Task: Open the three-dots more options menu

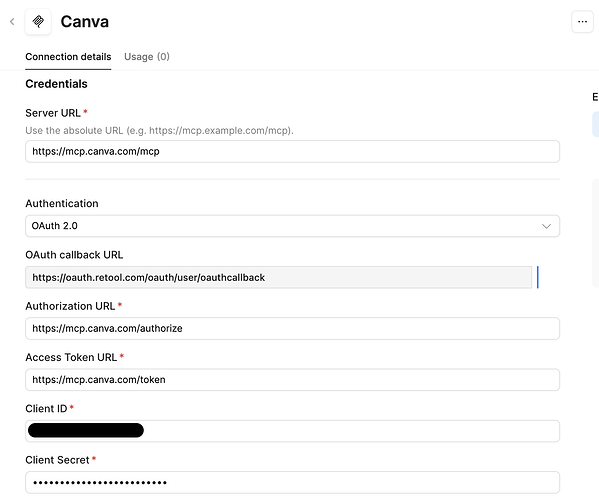Action: point(582,22)
